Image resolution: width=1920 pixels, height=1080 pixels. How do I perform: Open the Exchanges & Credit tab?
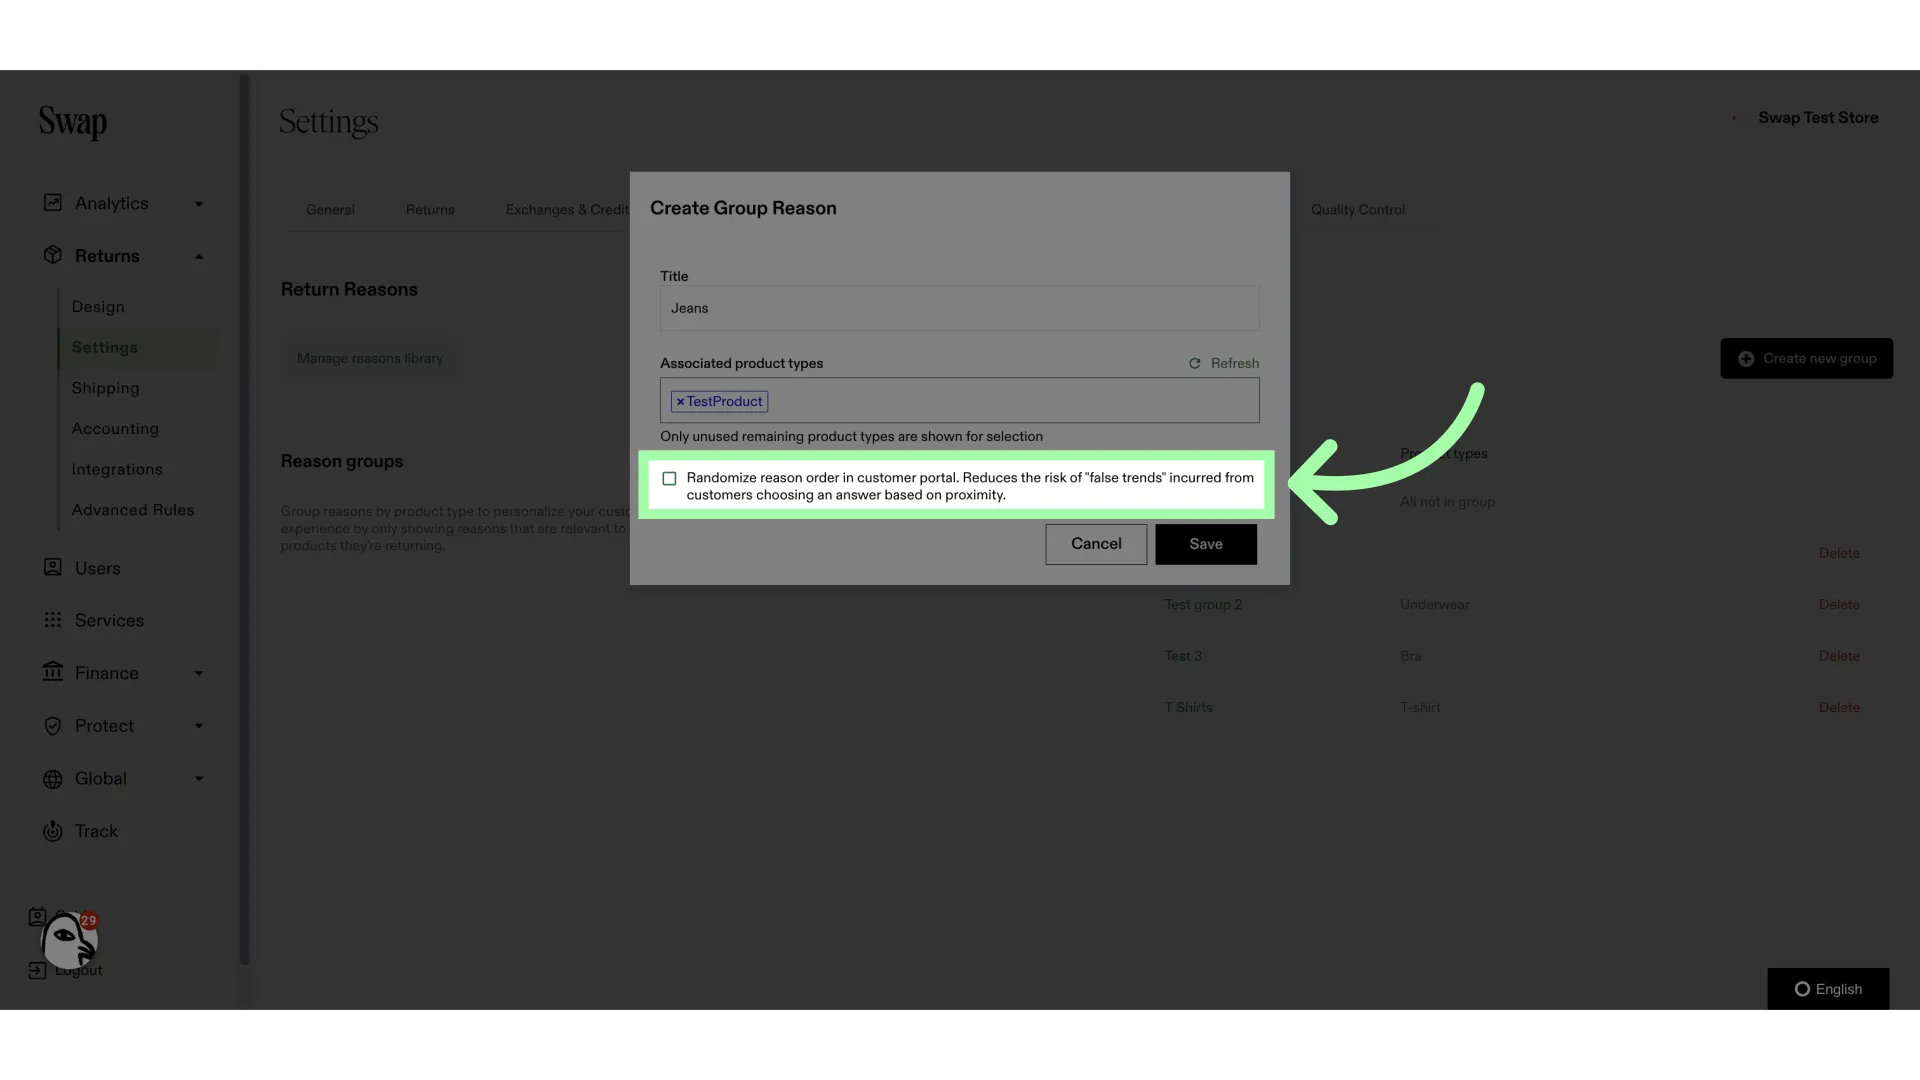(567, 210)
